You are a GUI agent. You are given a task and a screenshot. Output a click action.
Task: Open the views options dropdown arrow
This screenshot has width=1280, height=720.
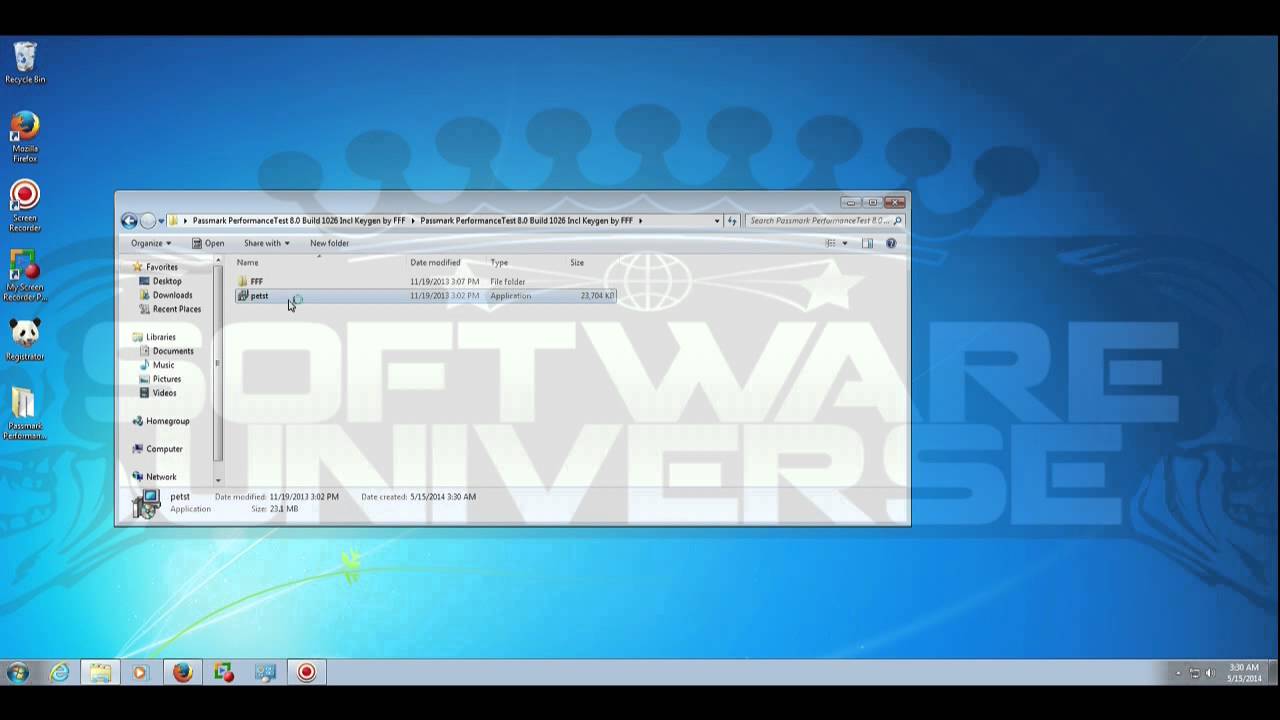[844, 243]
